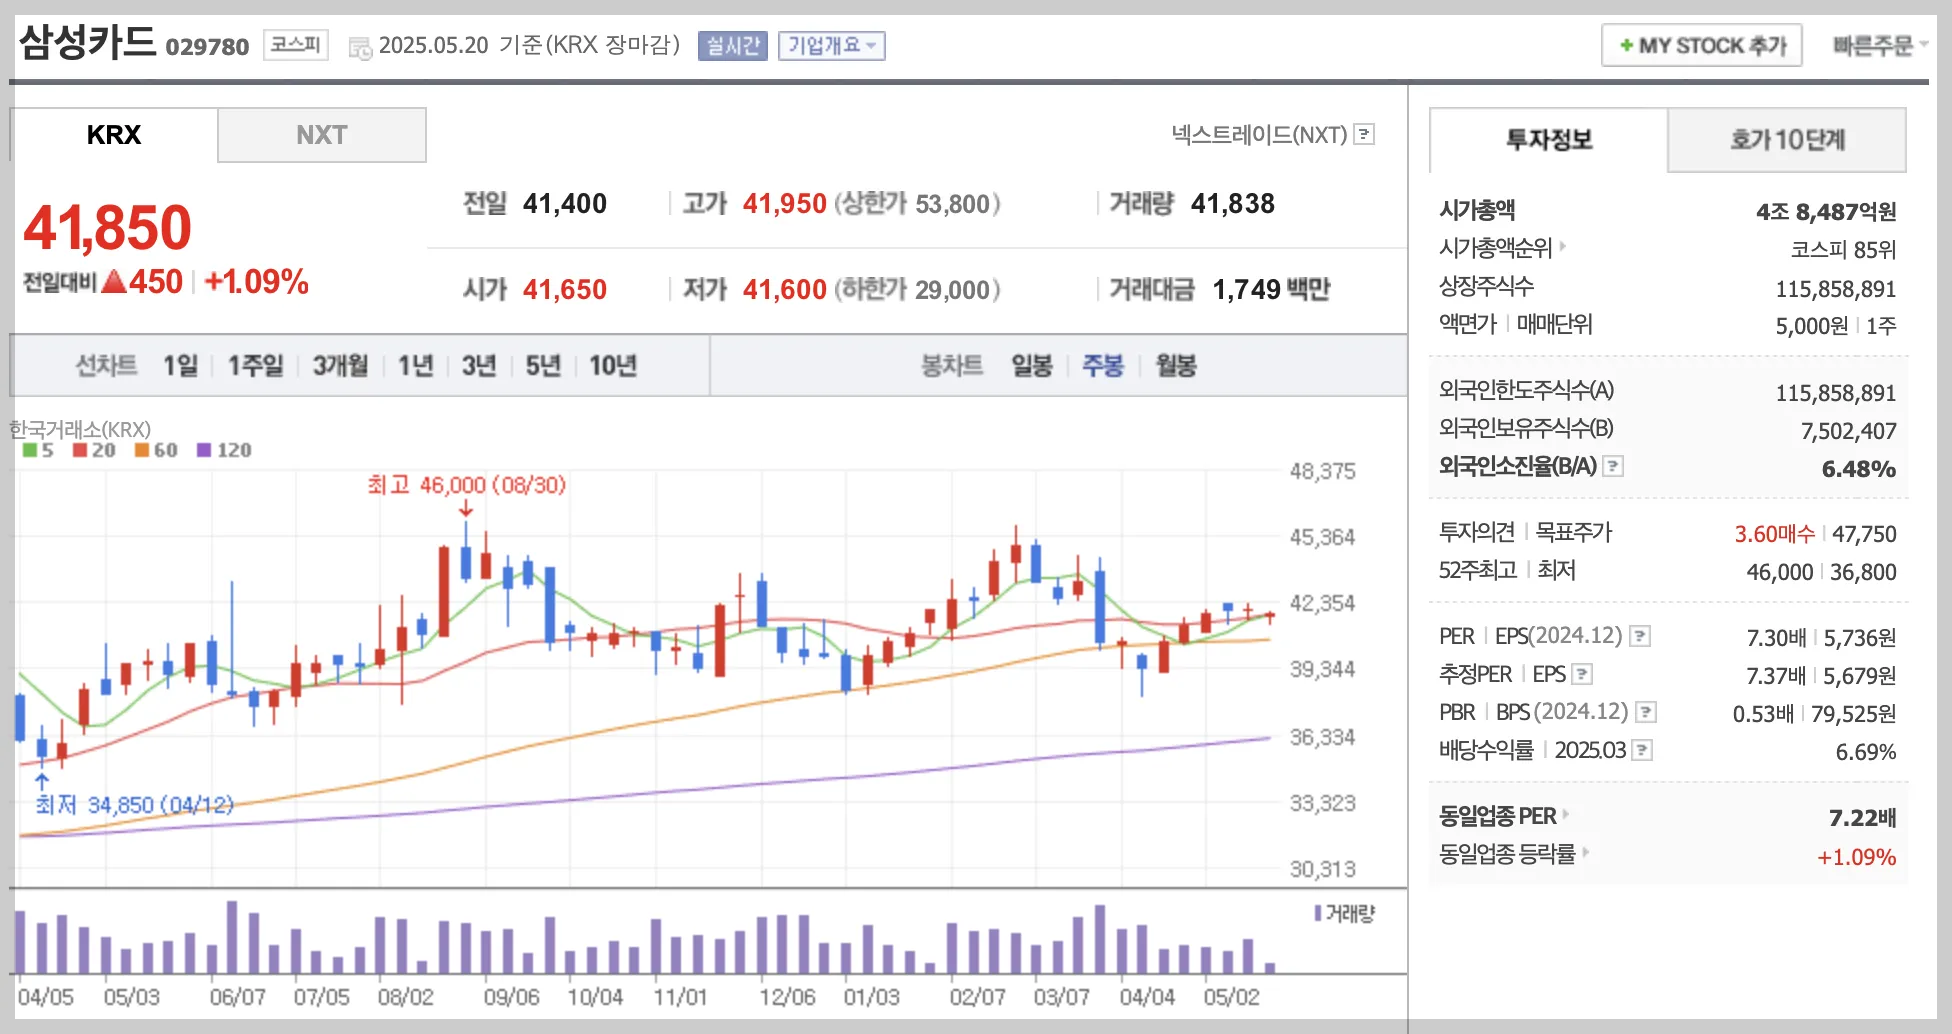Screen dimensions: 1952x1034
Task: Click the 거래량 legend marker in volume chart
Action: (x=1318, y=913)
